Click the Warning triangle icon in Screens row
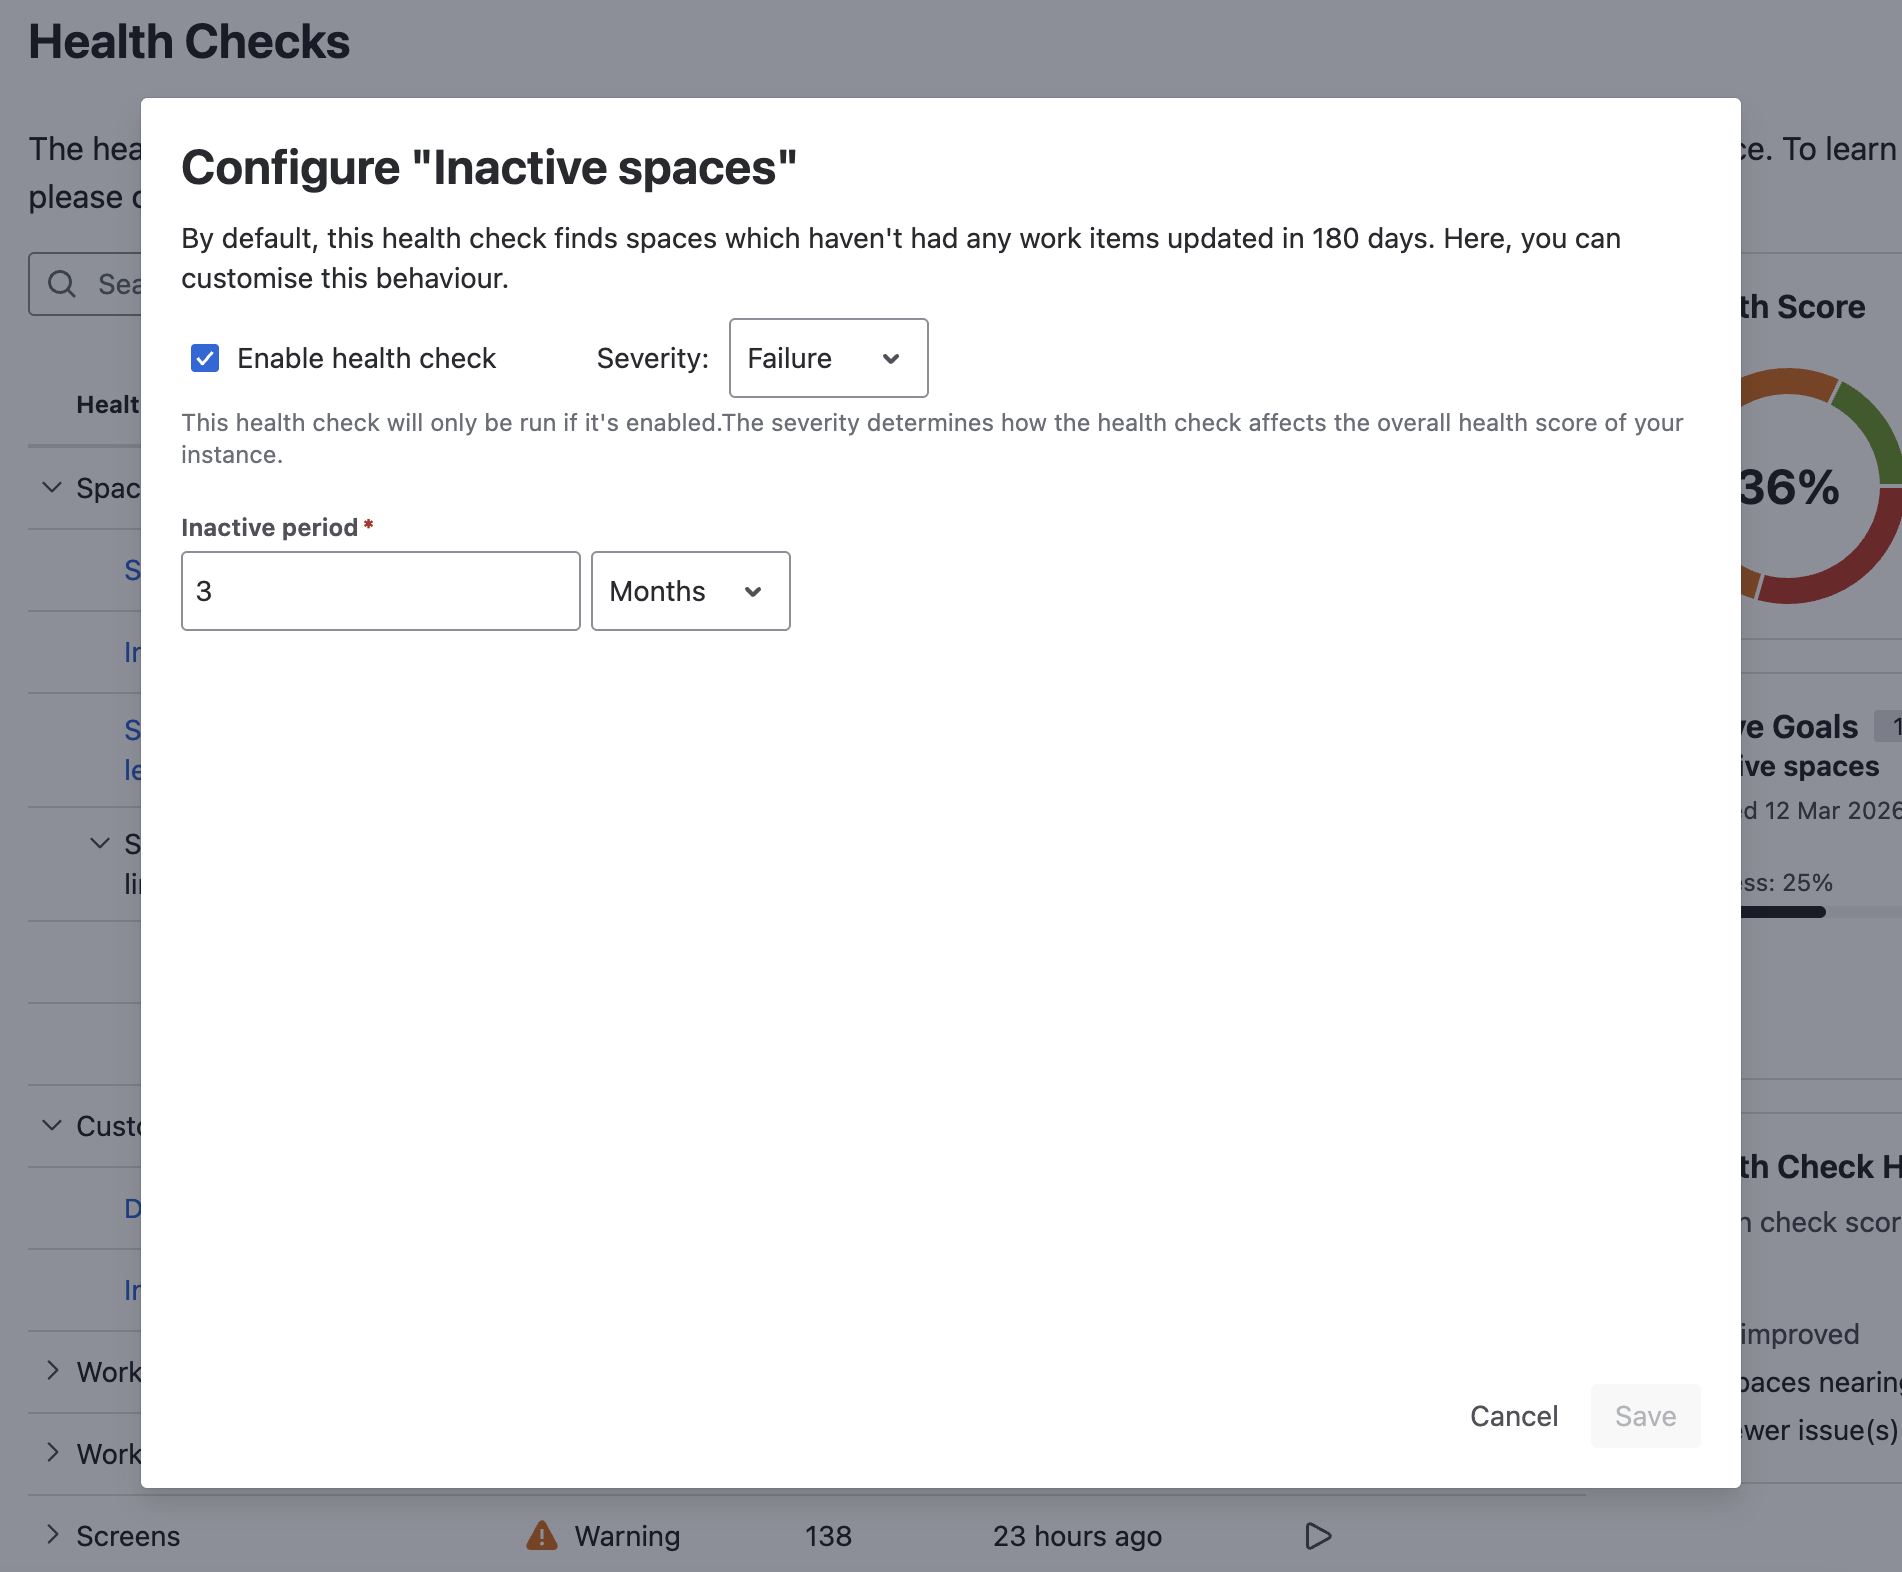 click(541, 1535)
